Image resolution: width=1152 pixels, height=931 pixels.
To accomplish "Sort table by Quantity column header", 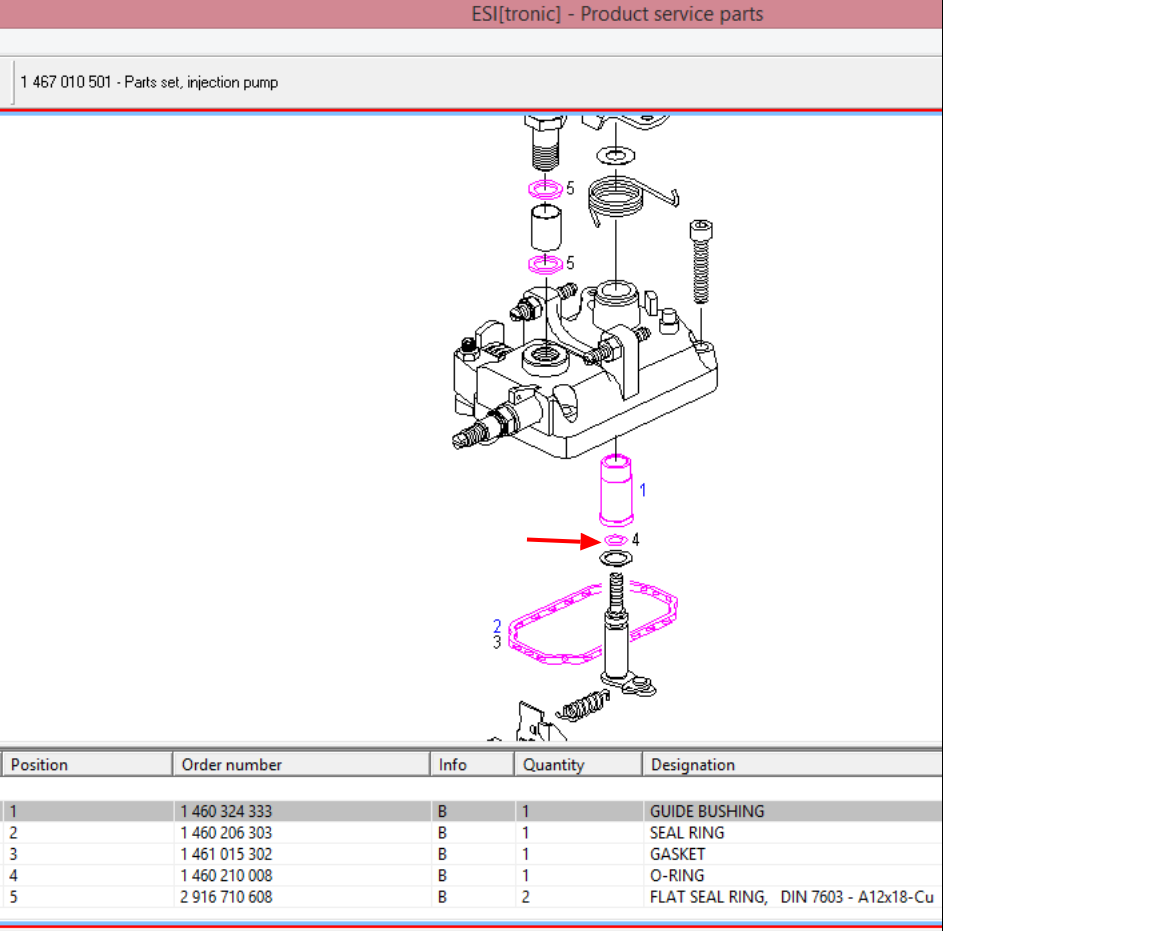I will click(577, 764).
